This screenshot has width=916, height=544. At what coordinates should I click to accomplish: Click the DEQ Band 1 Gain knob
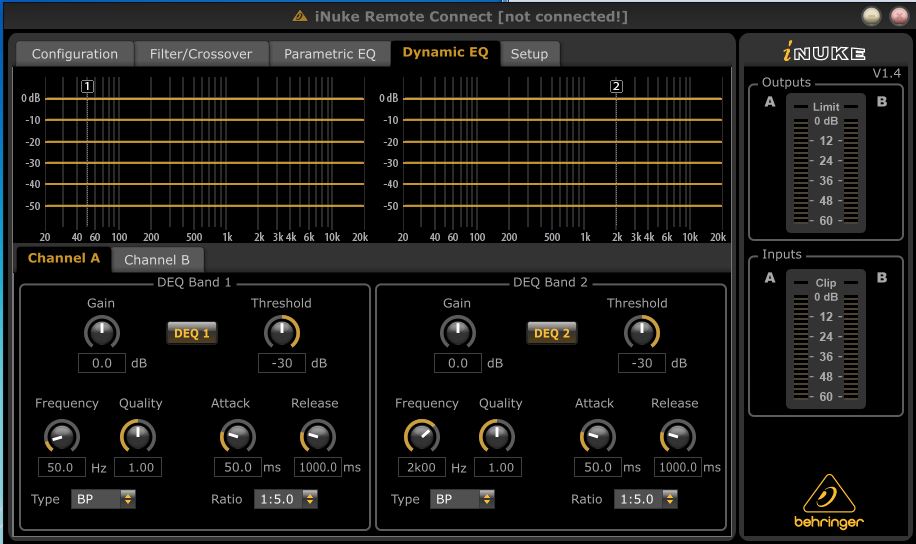coord(101,332)
